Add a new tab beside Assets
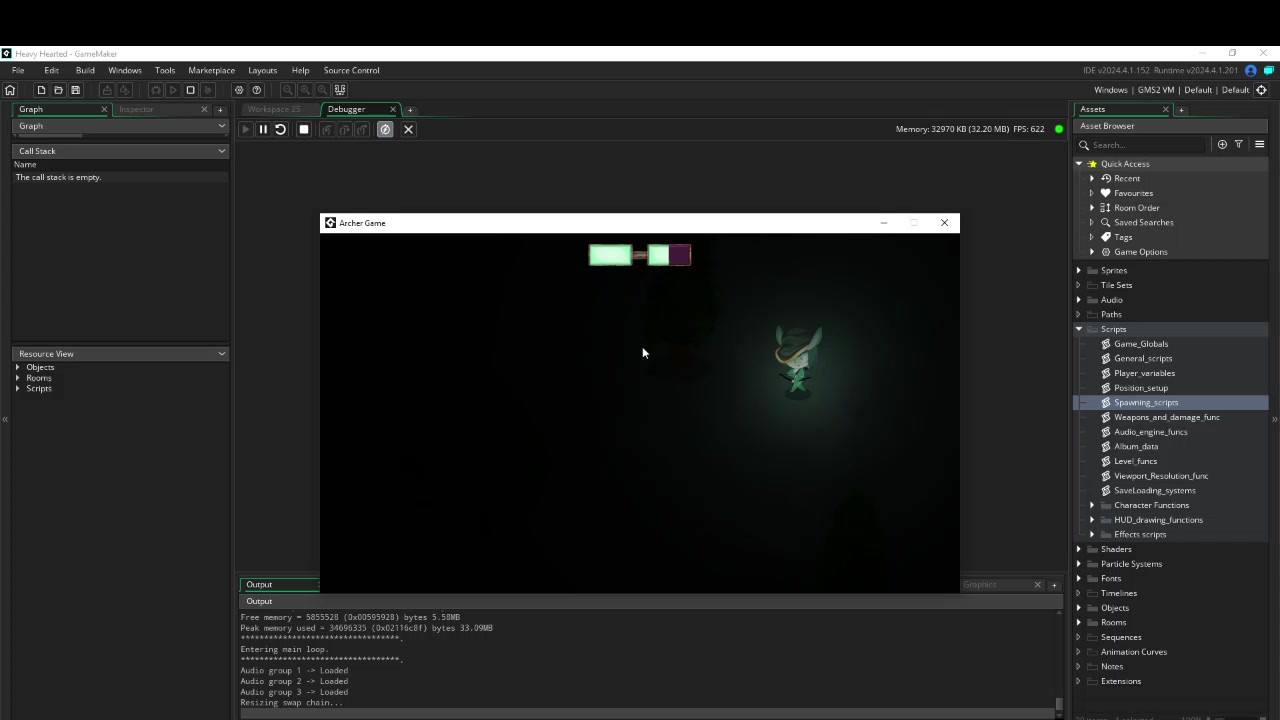This screenshot has height=720, width=1280. point(1181,109)
